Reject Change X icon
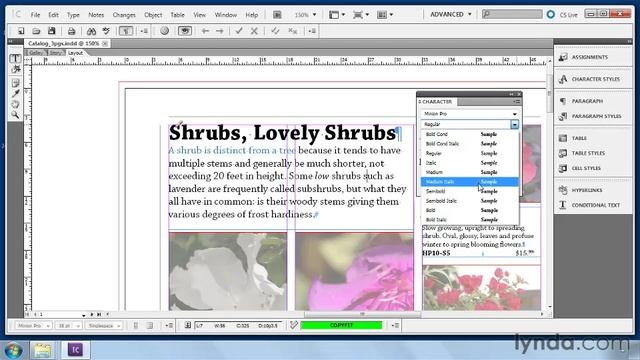 [x=254, y=31]
